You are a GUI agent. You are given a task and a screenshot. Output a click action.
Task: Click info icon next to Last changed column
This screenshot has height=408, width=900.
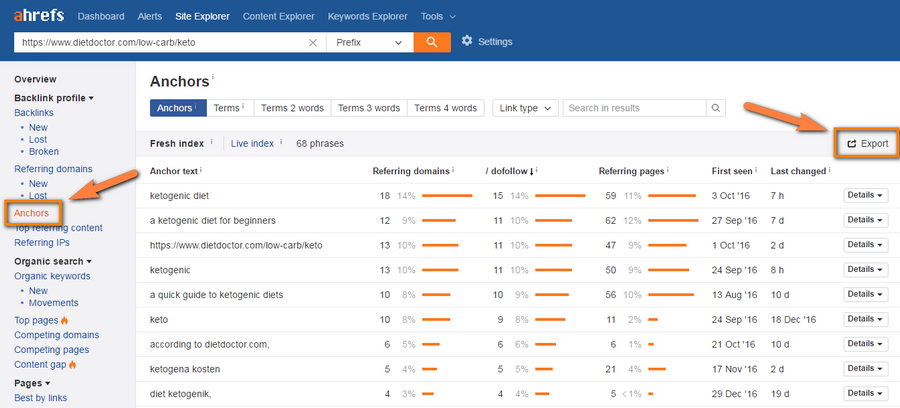point(830,170)
